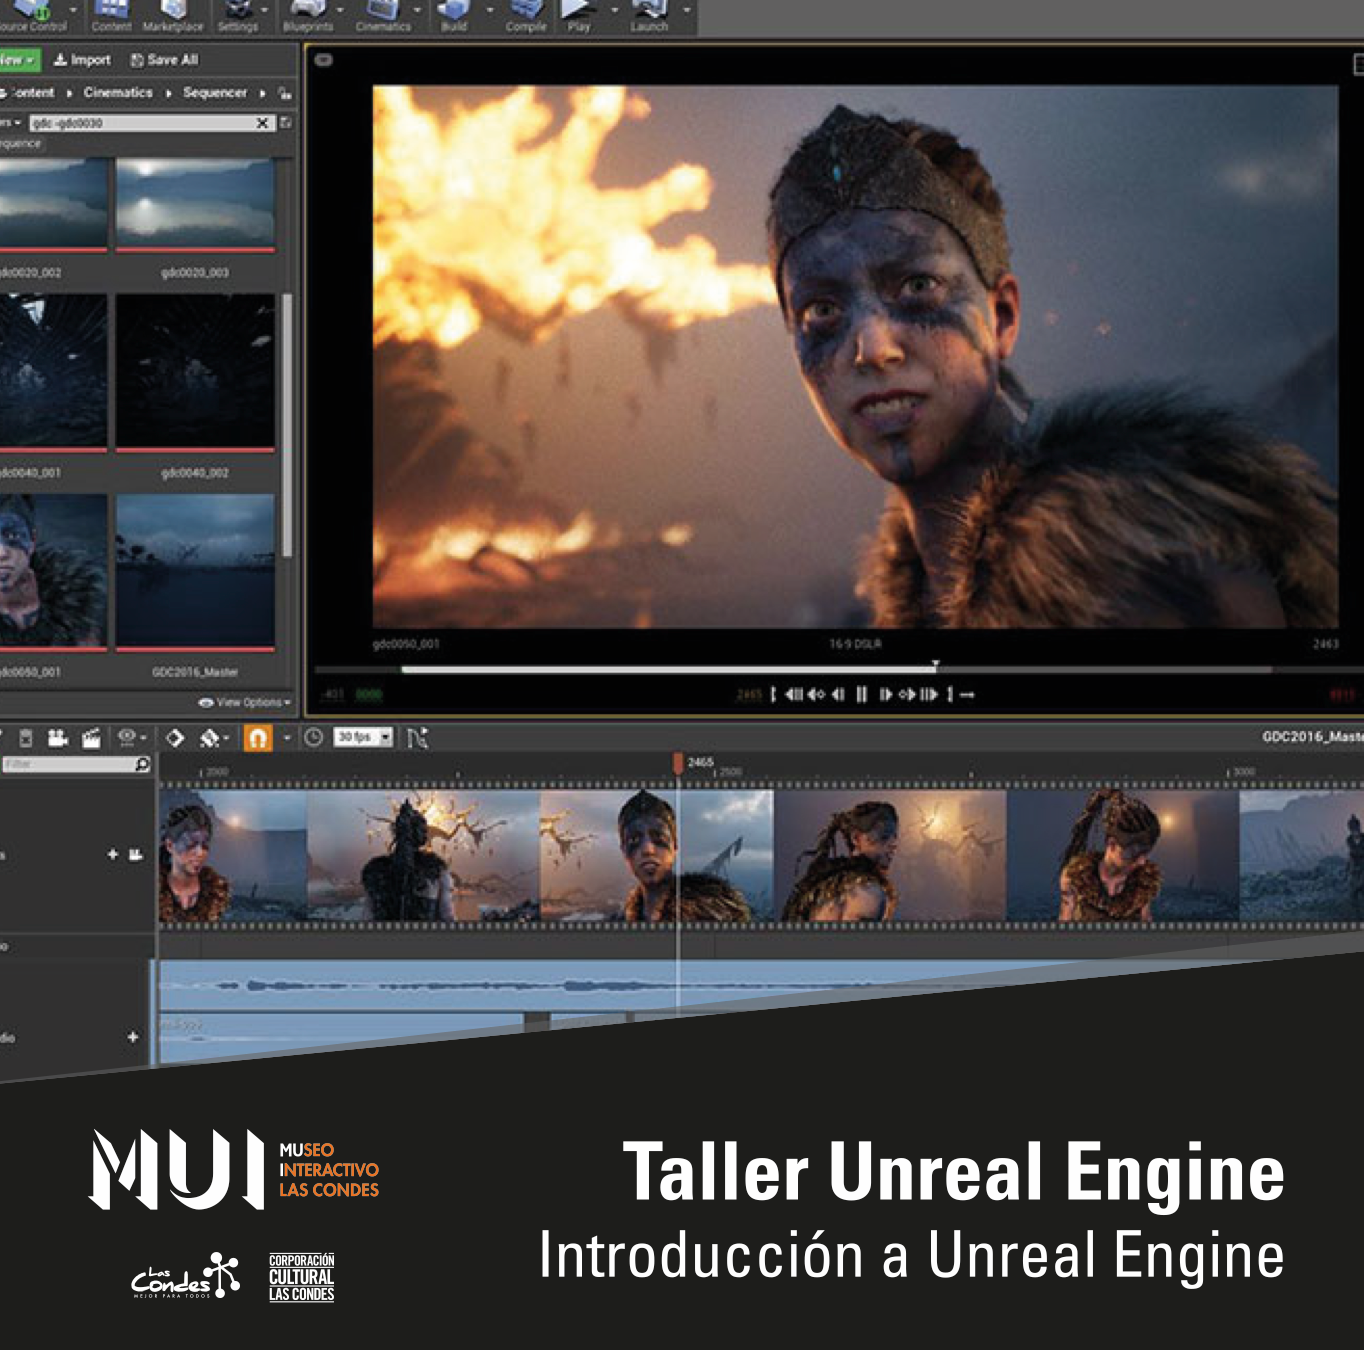Click the Play toolbar button
Screen dimensions: 1364x1350
578,16
